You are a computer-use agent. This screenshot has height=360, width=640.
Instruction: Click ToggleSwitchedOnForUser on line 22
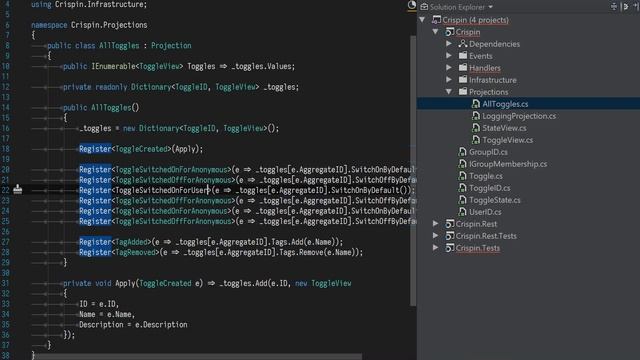[162, 190]
